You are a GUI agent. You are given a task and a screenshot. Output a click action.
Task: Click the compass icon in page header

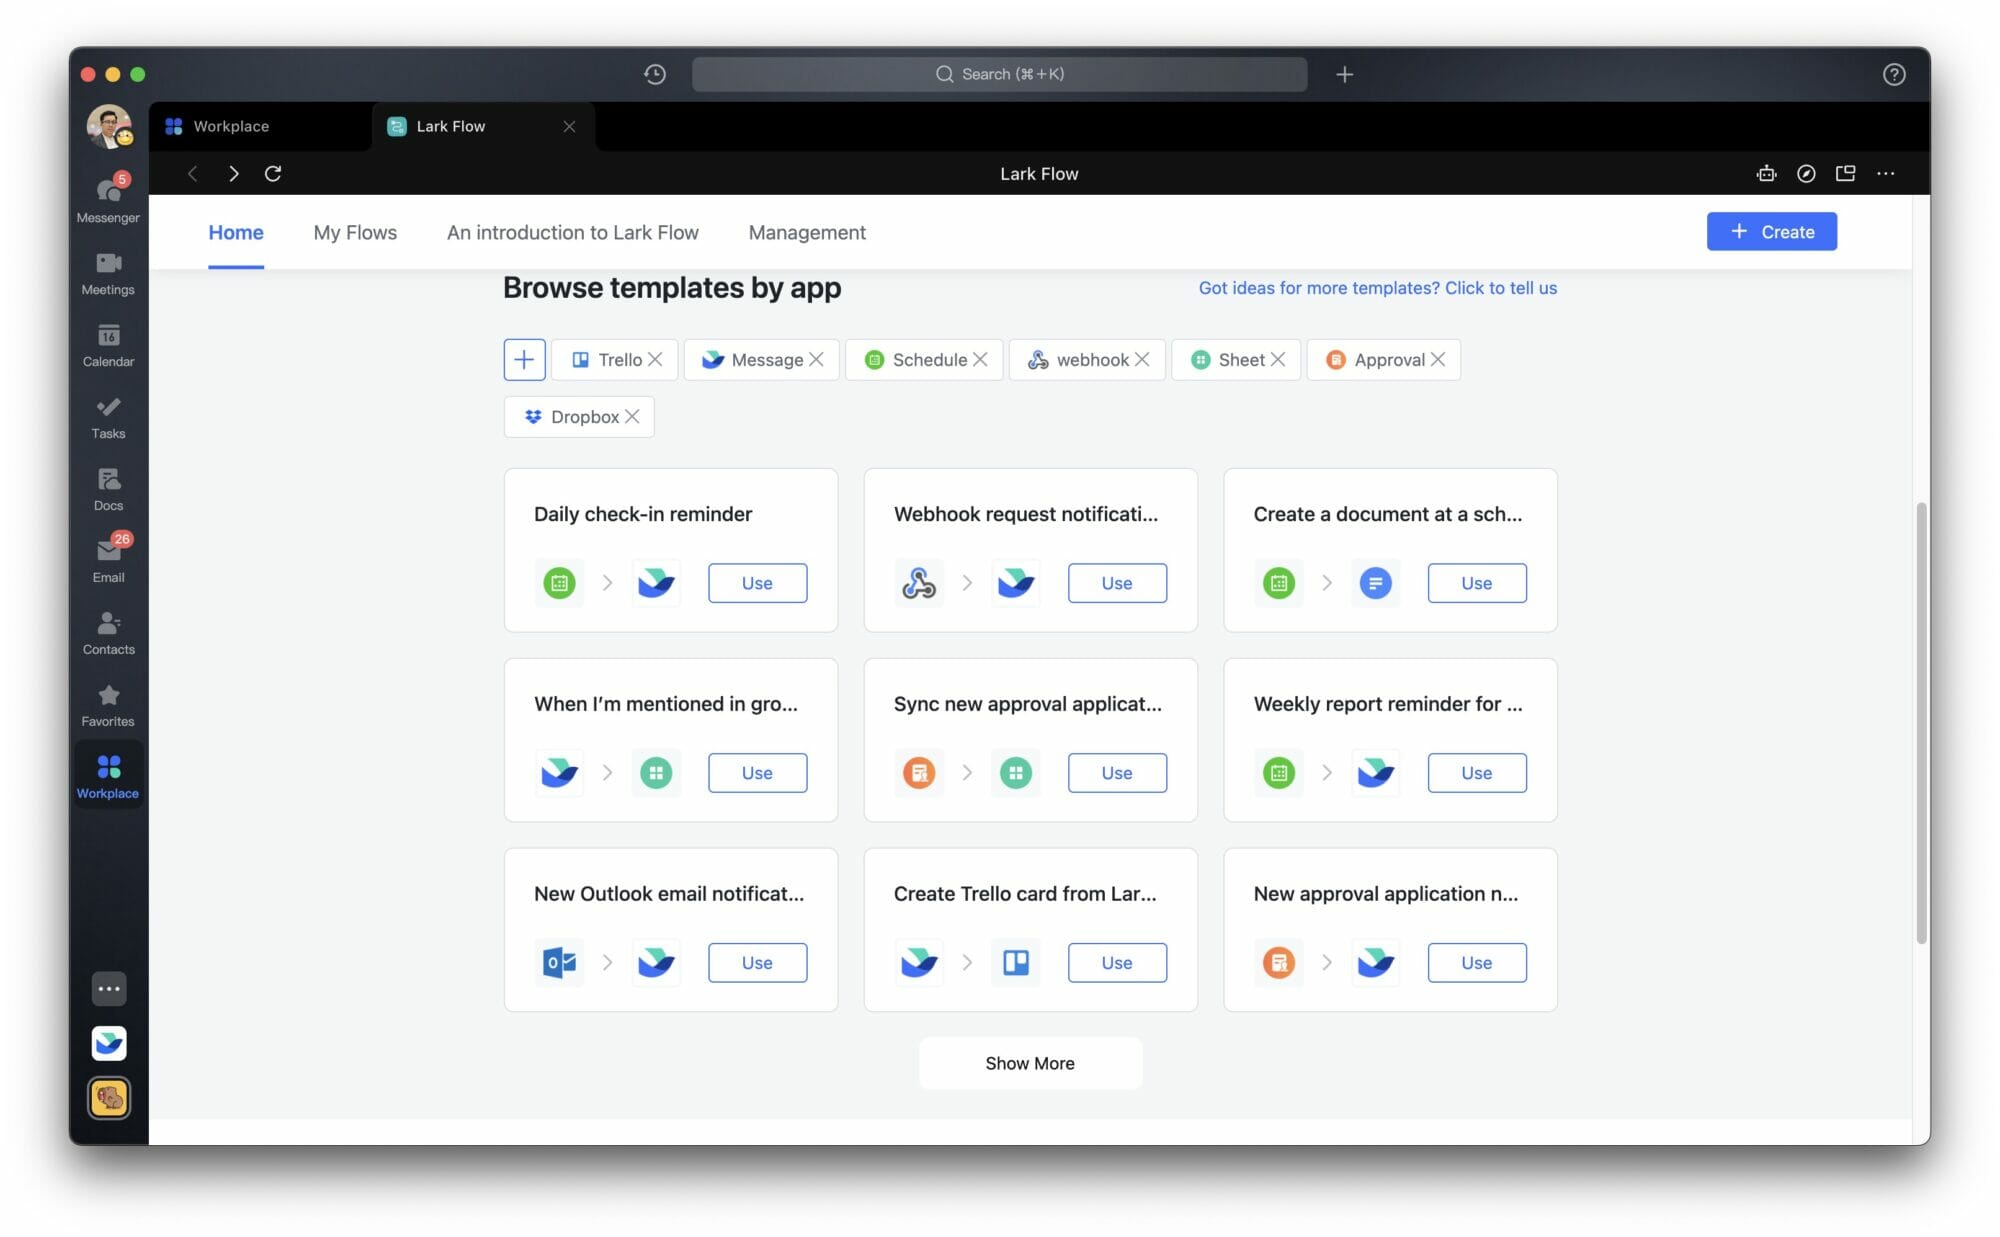coord(1806,173)
